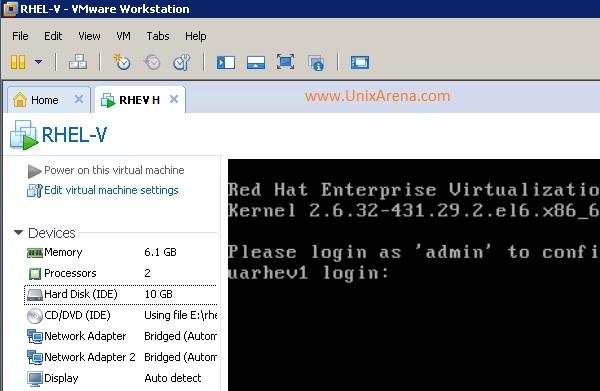Open the Edit menu
This screenshot has height=391, width=600.
pyautogui.click(x=53, y=36)
